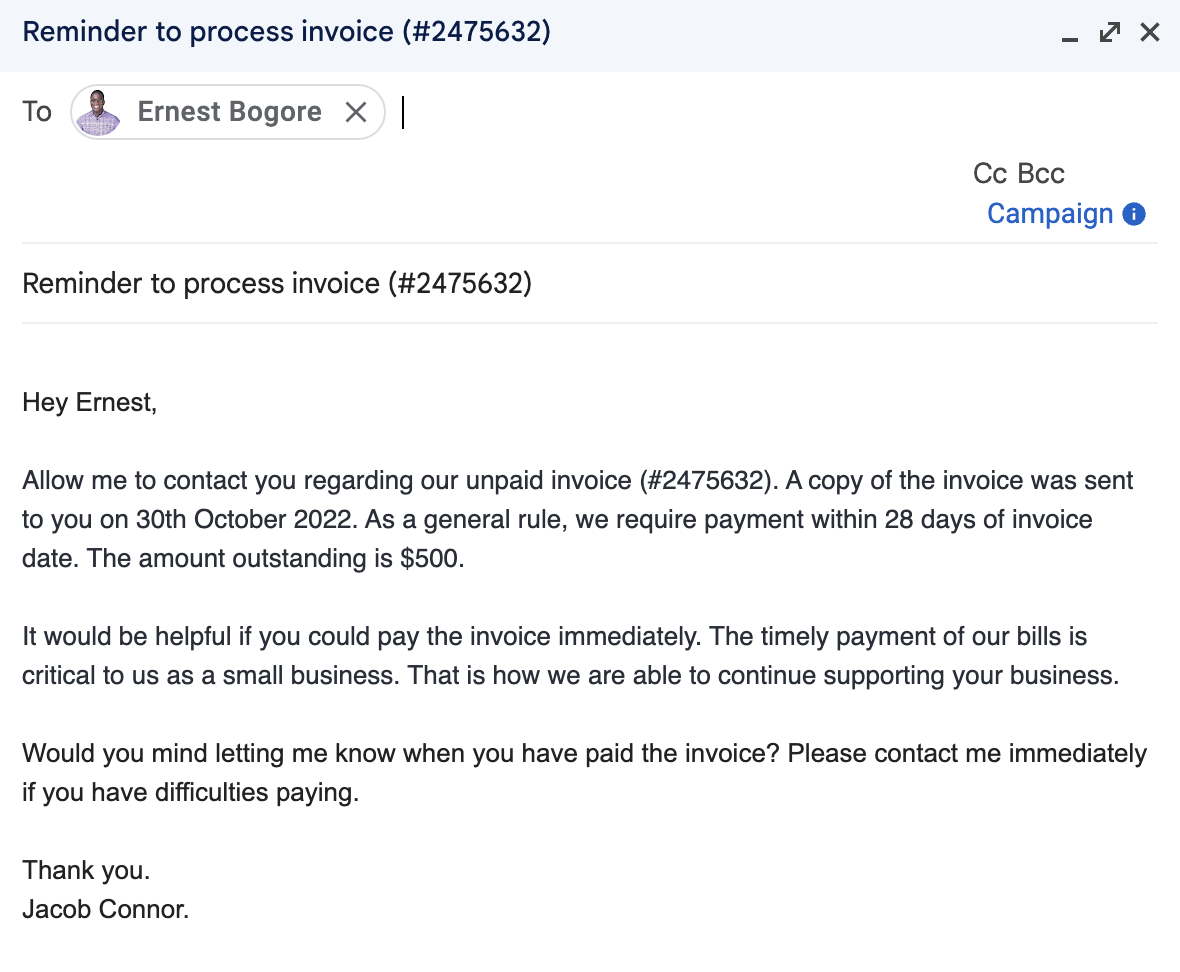Click the signature Jacob Connor
The image size is (1180, 972).
(x=104, y=909)
